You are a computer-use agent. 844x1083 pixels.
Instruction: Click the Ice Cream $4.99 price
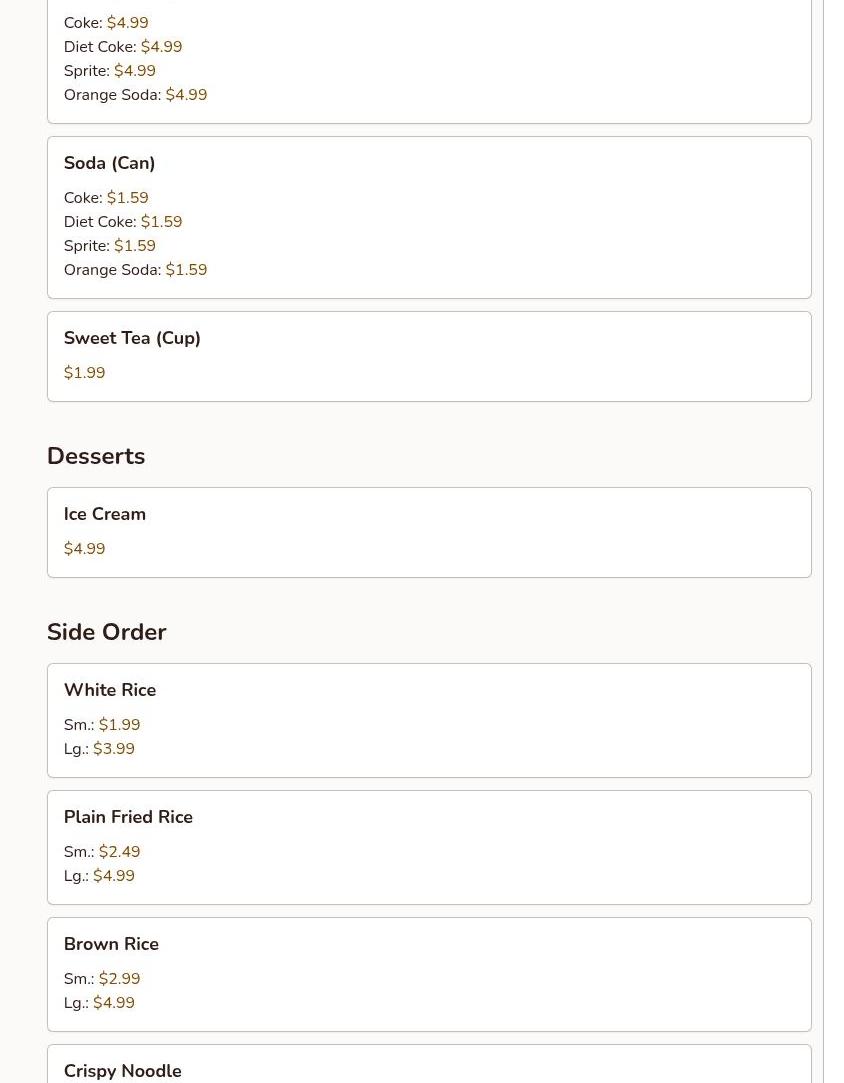coord(84,549)
